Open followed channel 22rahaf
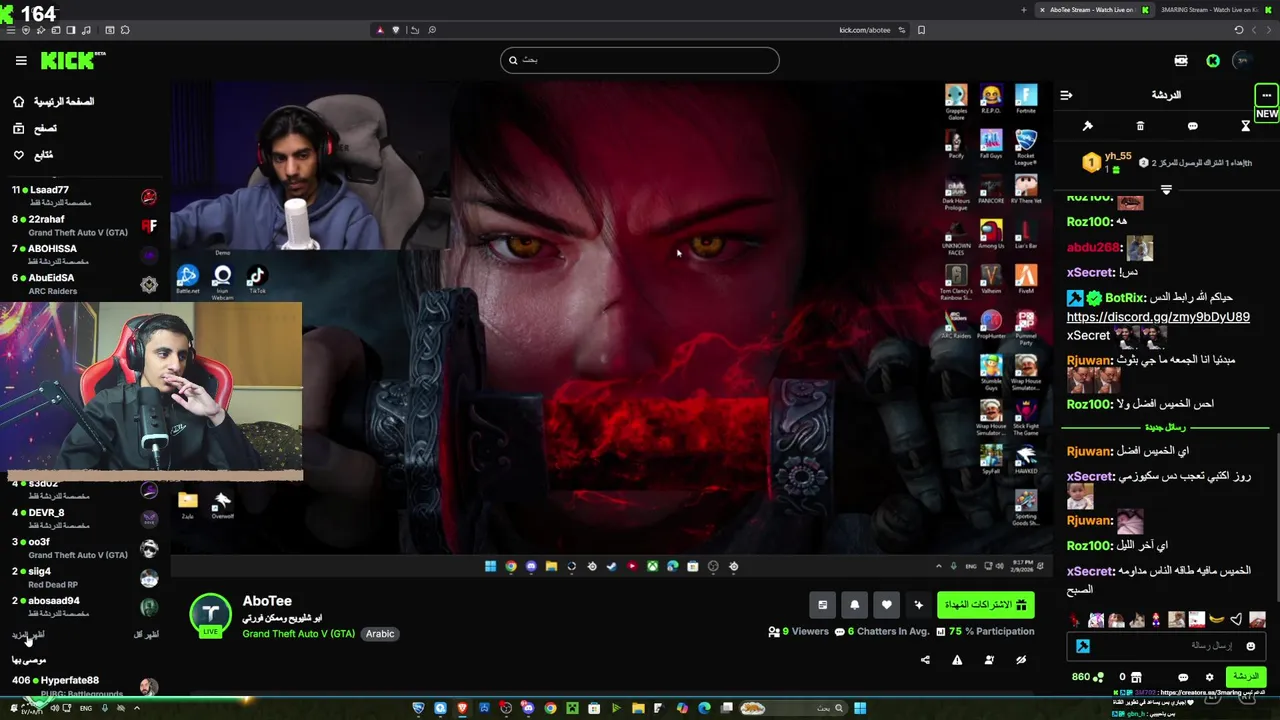 pyautogui.click(x=84, y=225)
